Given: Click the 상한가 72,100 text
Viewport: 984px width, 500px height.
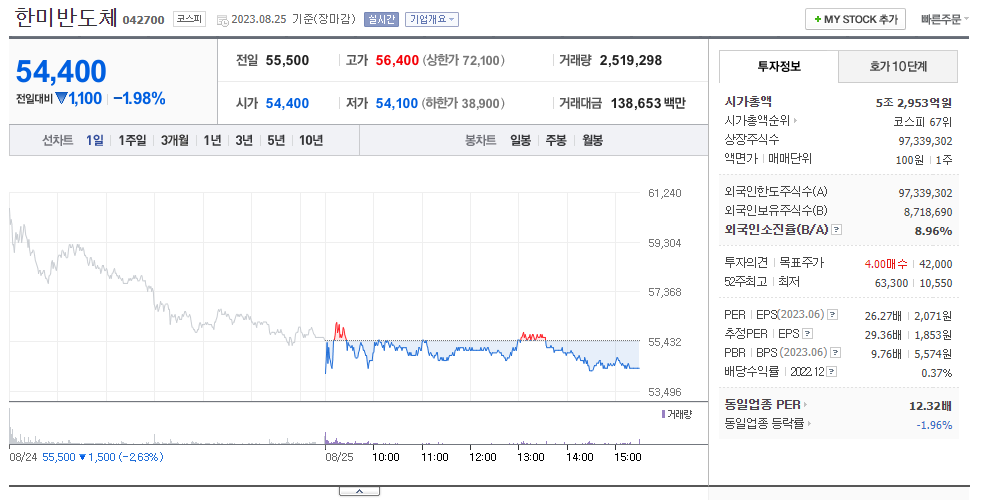Looking at the screenshot, I should [x=464, y=60].
